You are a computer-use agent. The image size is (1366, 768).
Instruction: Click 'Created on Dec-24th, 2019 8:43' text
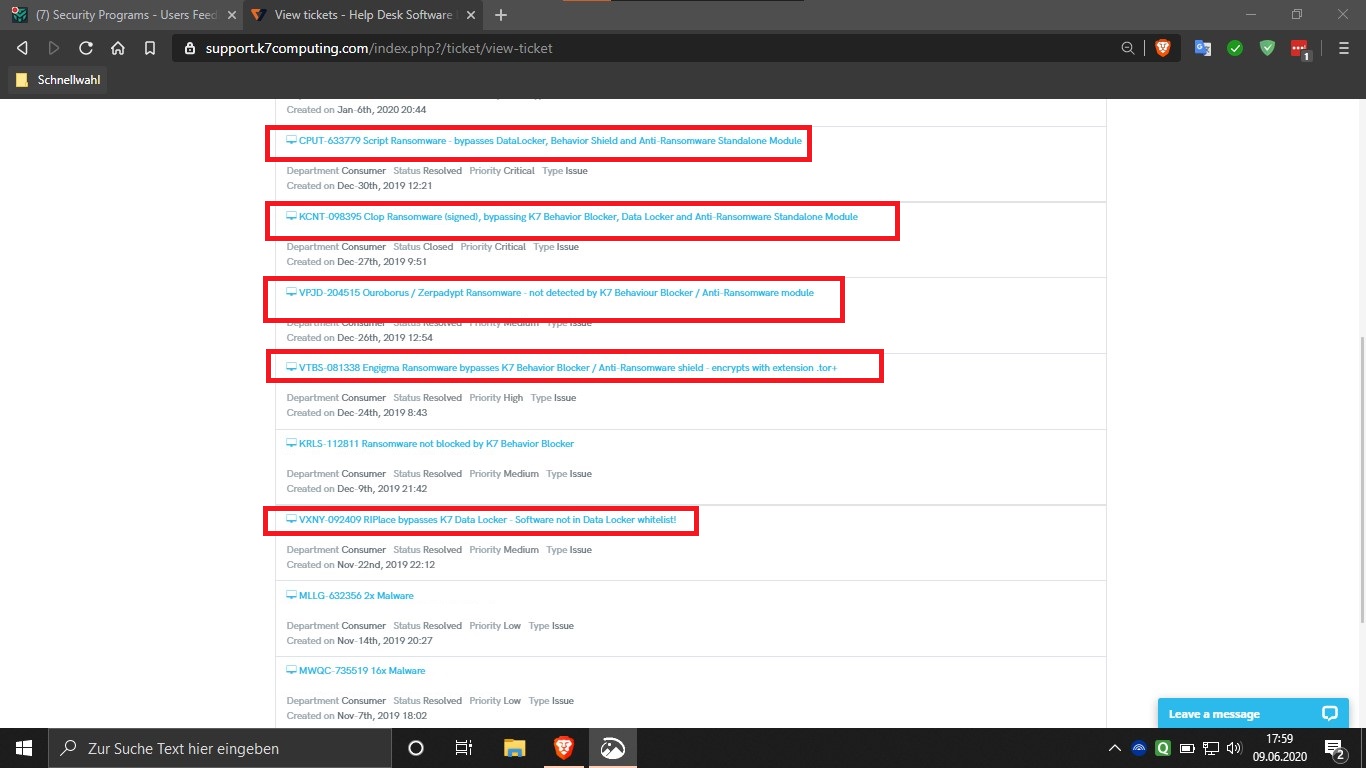pos(357,413)
